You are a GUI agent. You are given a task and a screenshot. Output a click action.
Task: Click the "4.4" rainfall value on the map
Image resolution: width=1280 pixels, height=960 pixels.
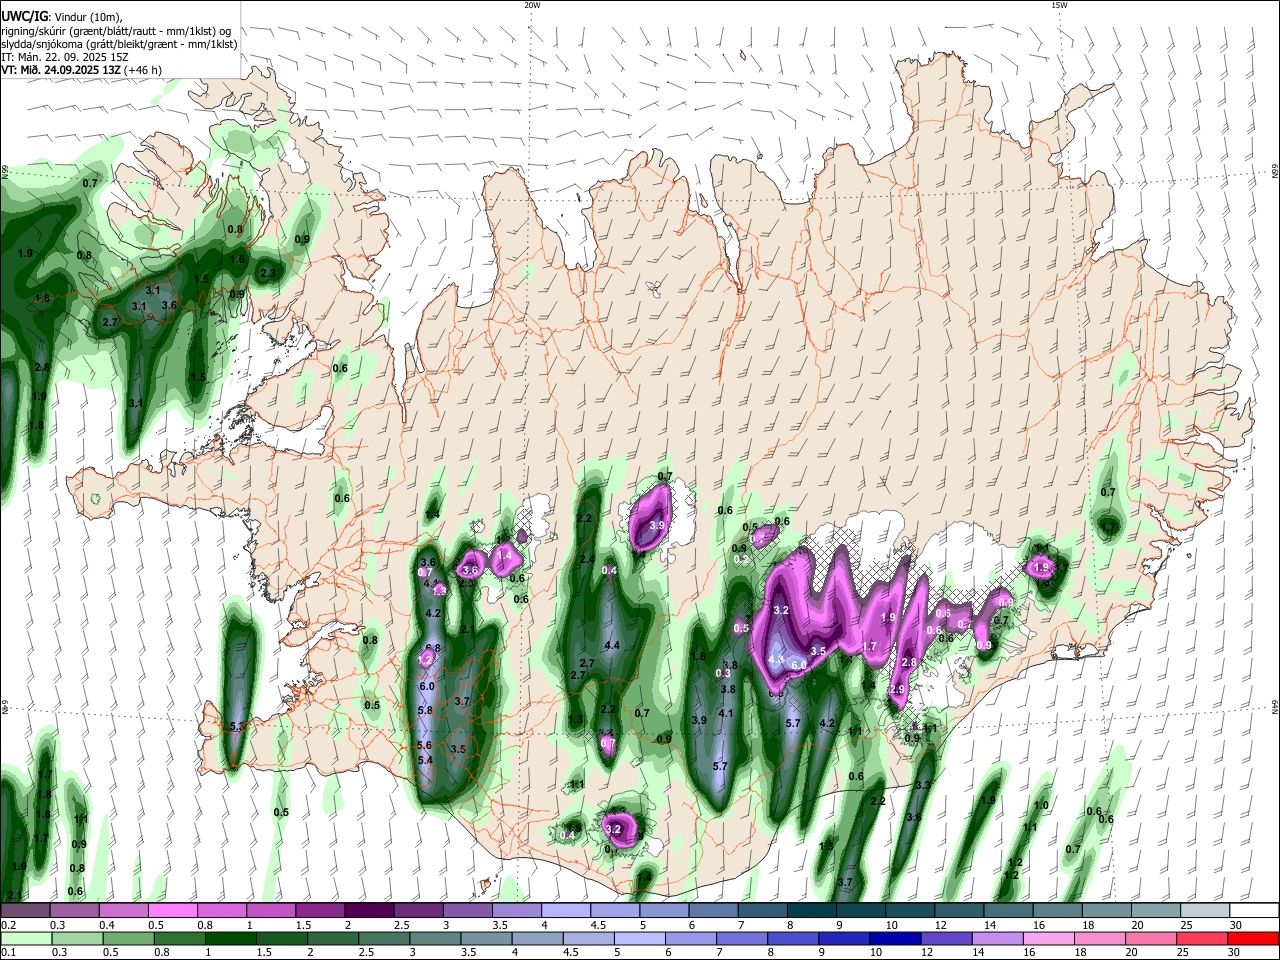coord(613,645)
